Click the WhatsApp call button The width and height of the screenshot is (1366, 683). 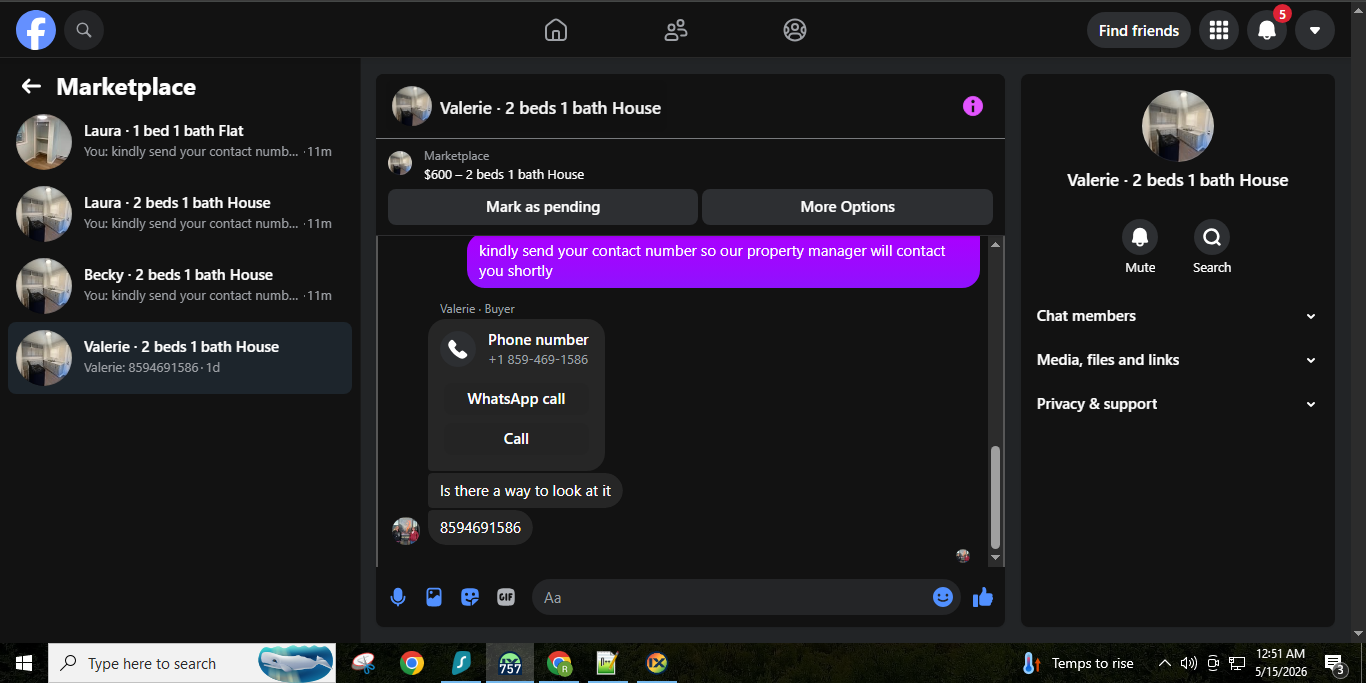pyautogui.click(x=516, y=399)
